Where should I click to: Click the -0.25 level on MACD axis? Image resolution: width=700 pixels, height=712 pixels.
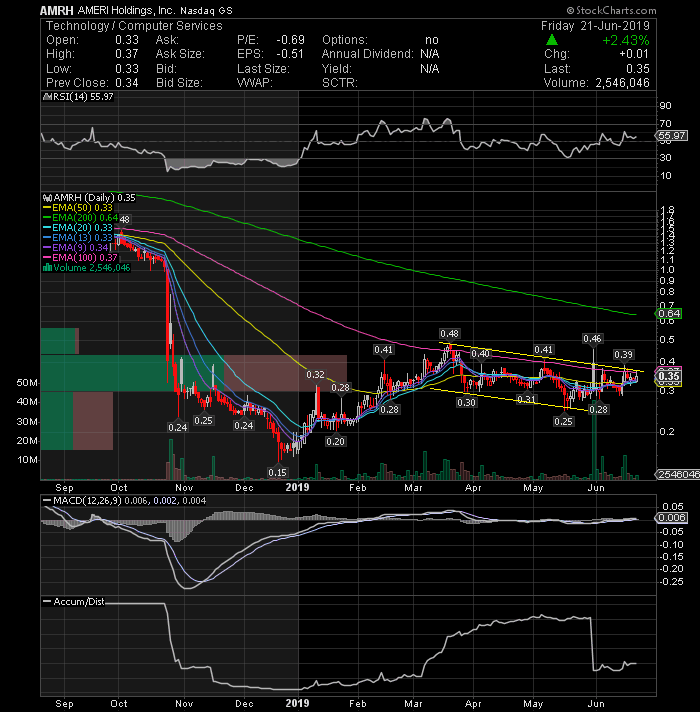pyautogui.click(x=671, y=582)
